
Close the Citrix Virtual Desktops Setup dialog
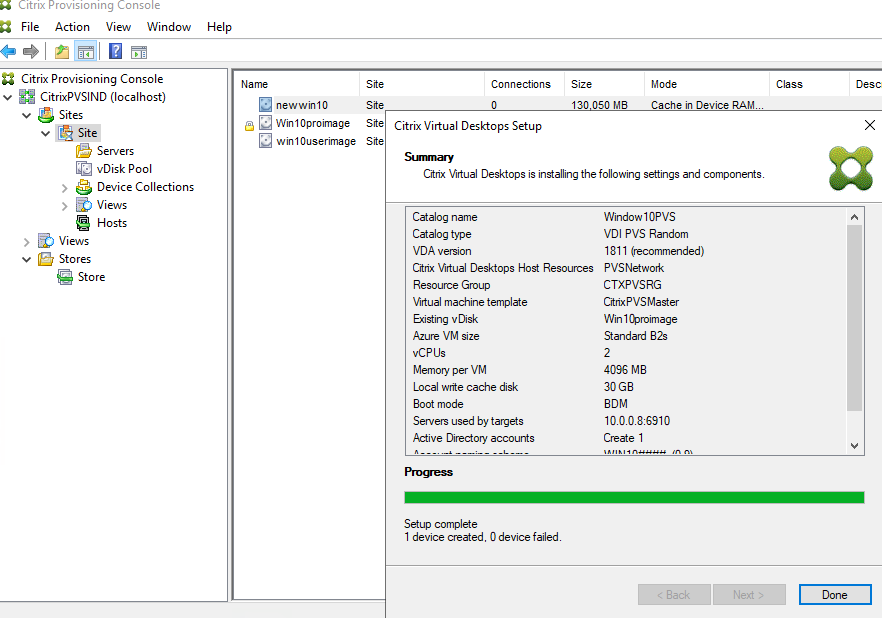[x=870, y=125]
